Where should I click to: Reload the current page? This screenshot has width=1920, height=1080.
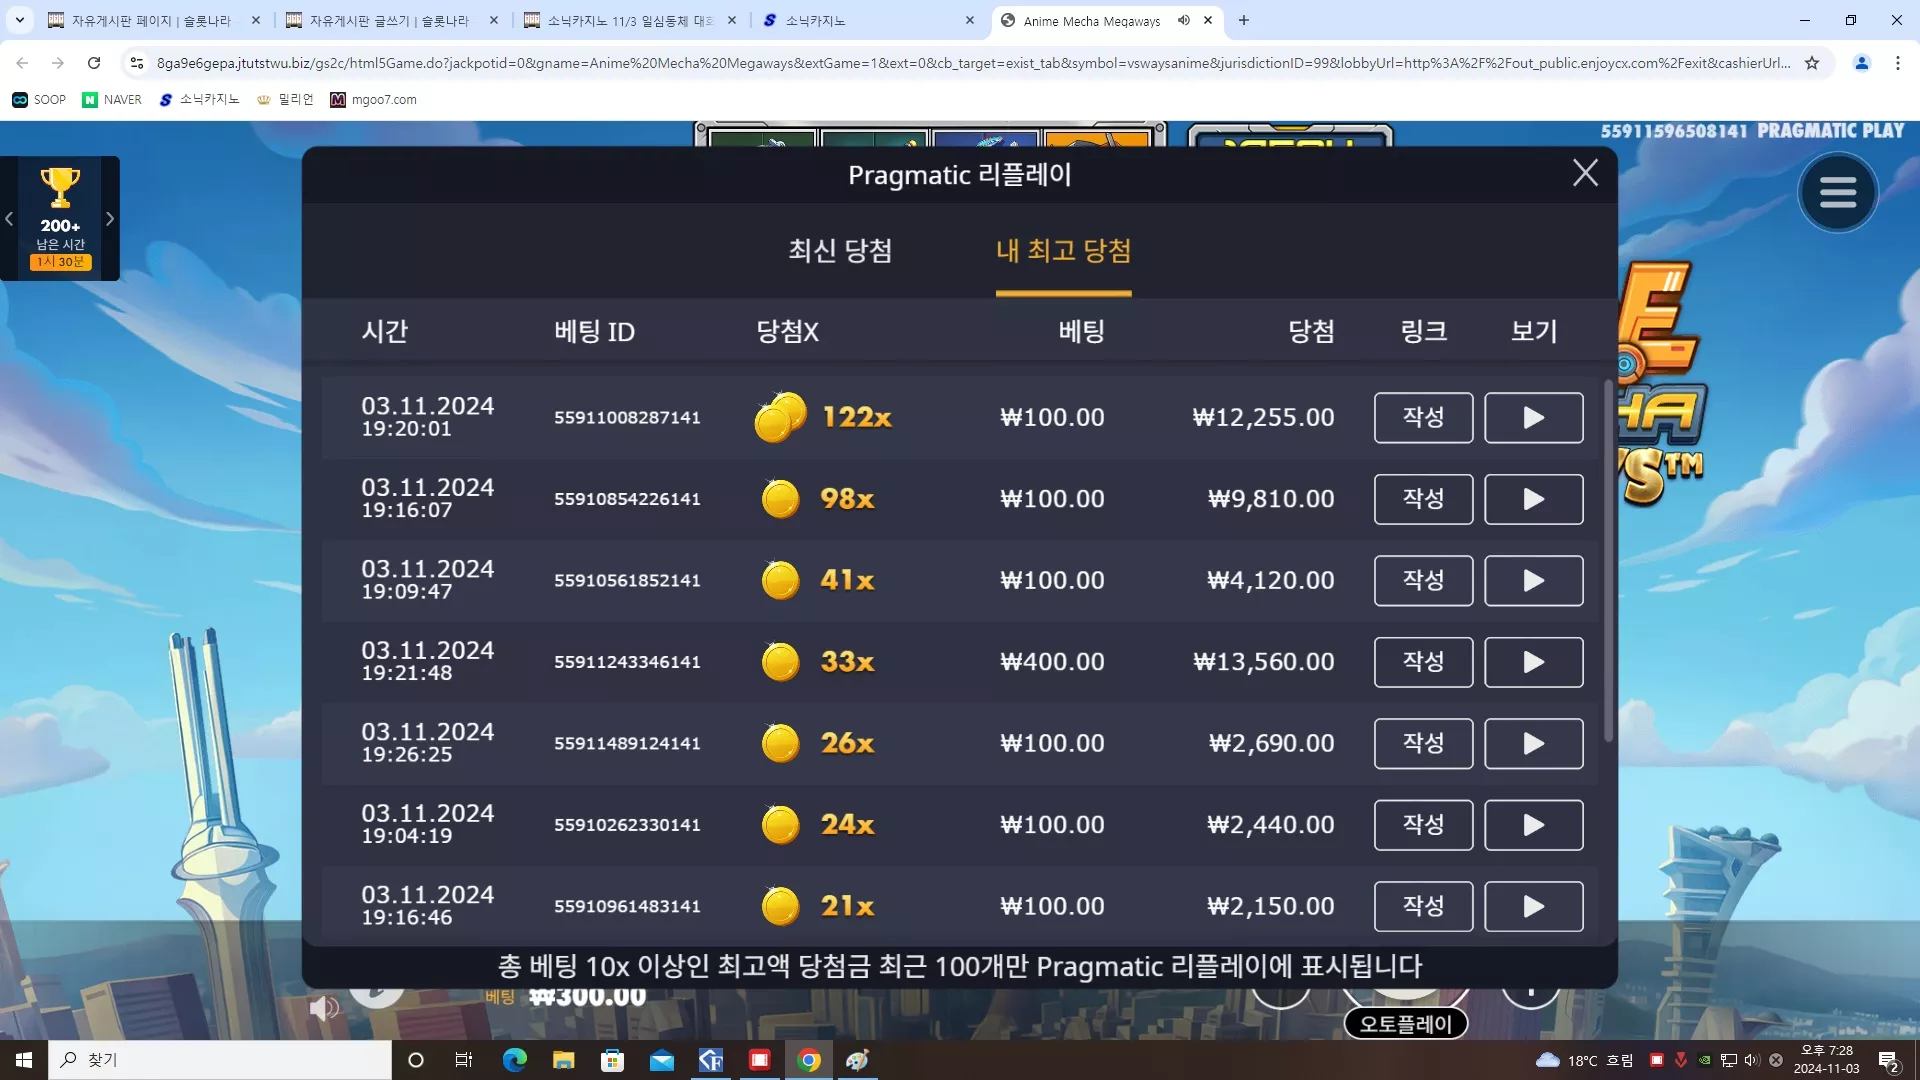pos(94,63)
